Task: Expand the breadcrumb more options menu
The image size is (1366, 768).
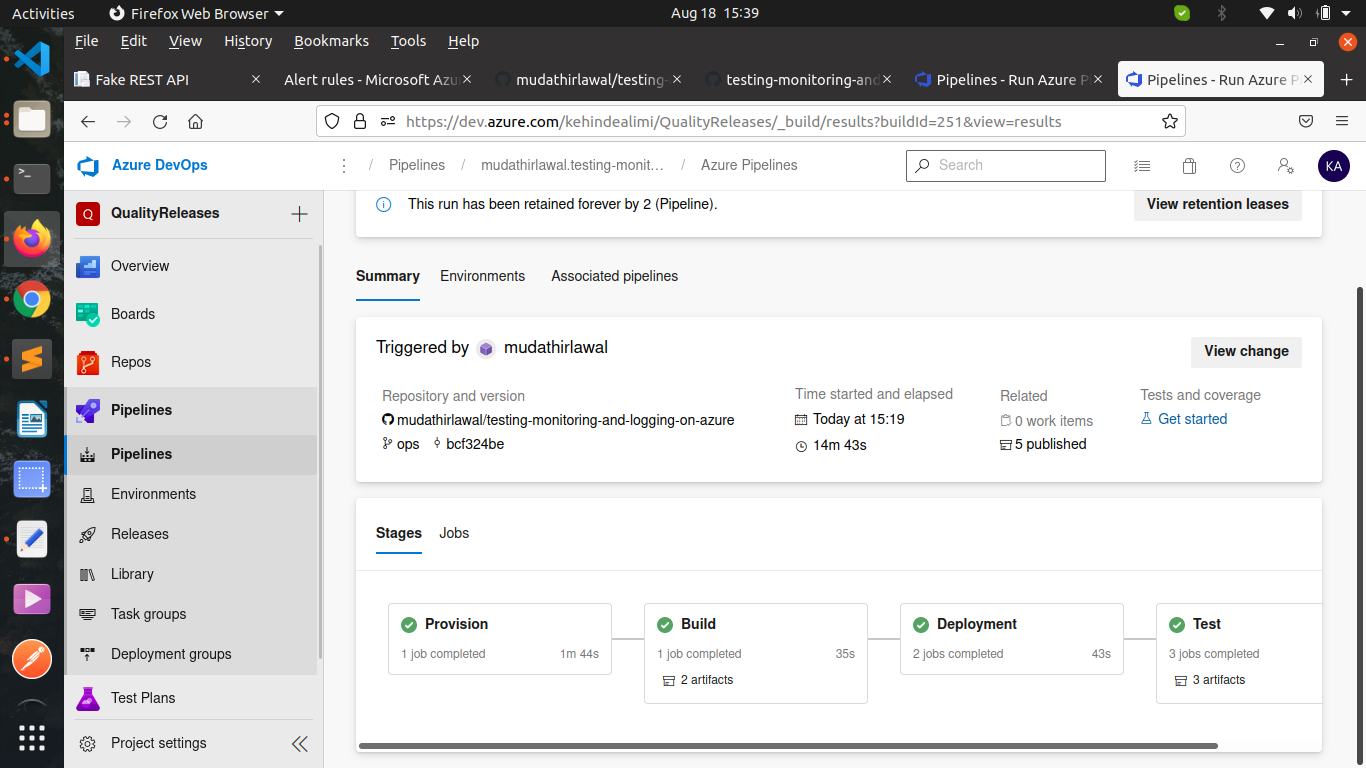Action: pyautogui.click(x=344, y=166)
